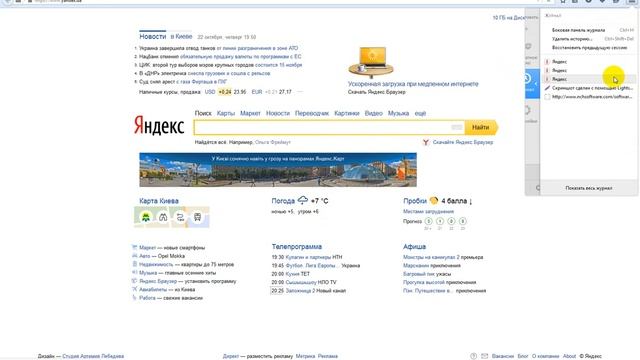Click the binoculars panorama icon on Kyiv map

click(x=163, y=217)
